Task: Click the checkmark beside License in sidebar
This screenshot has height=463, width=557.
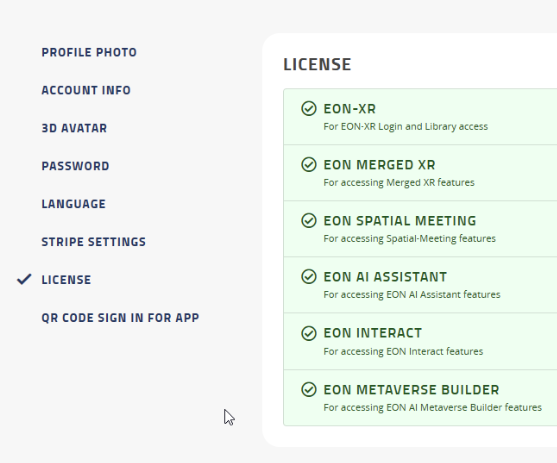Action: 24,279
